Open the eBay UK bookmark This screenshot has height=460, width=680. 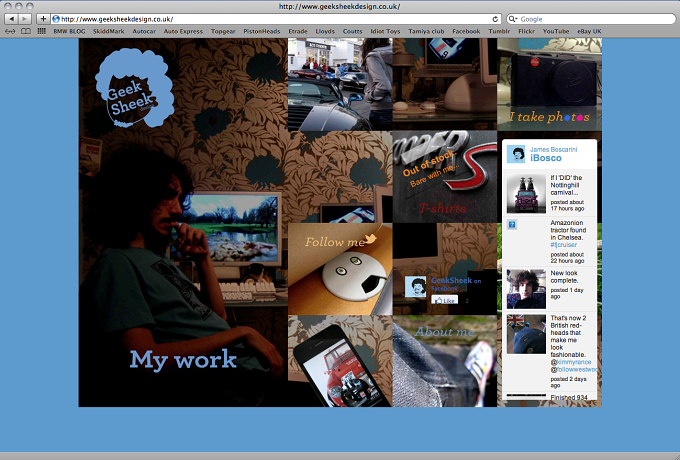(589, 31)
